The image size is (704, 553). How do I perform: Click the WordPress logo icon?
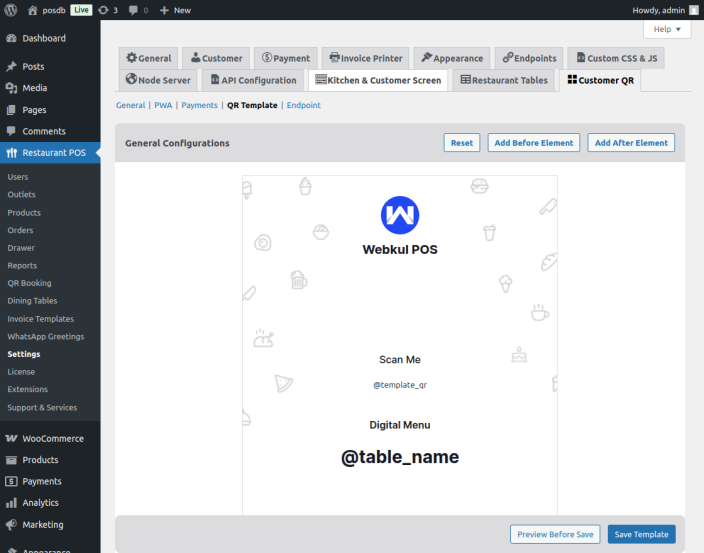(x=11, y=10)
